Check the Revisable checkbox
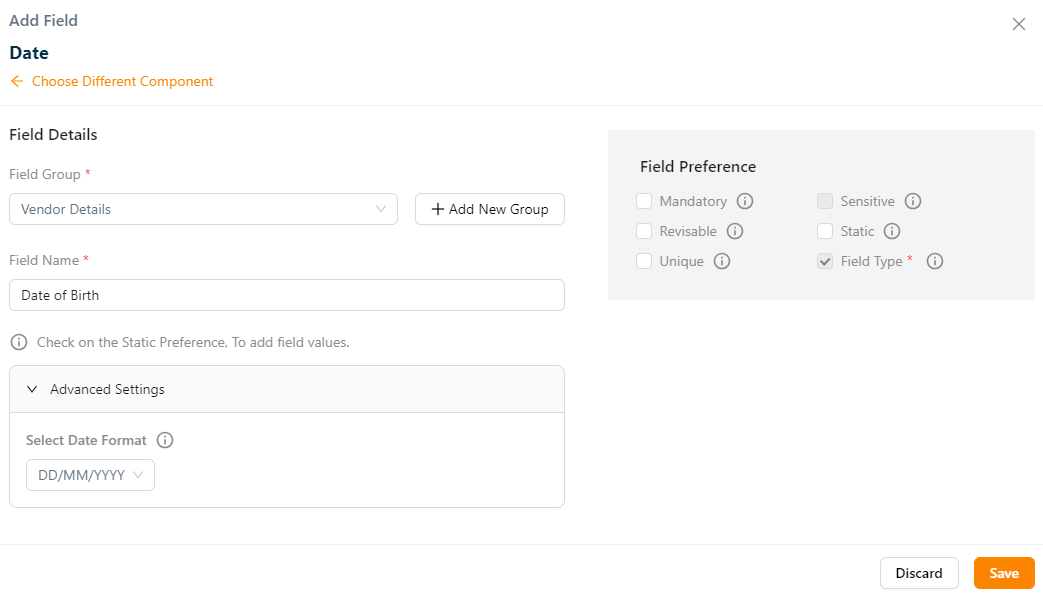Screen dimensions: 1043x597 tap(644, 231)
